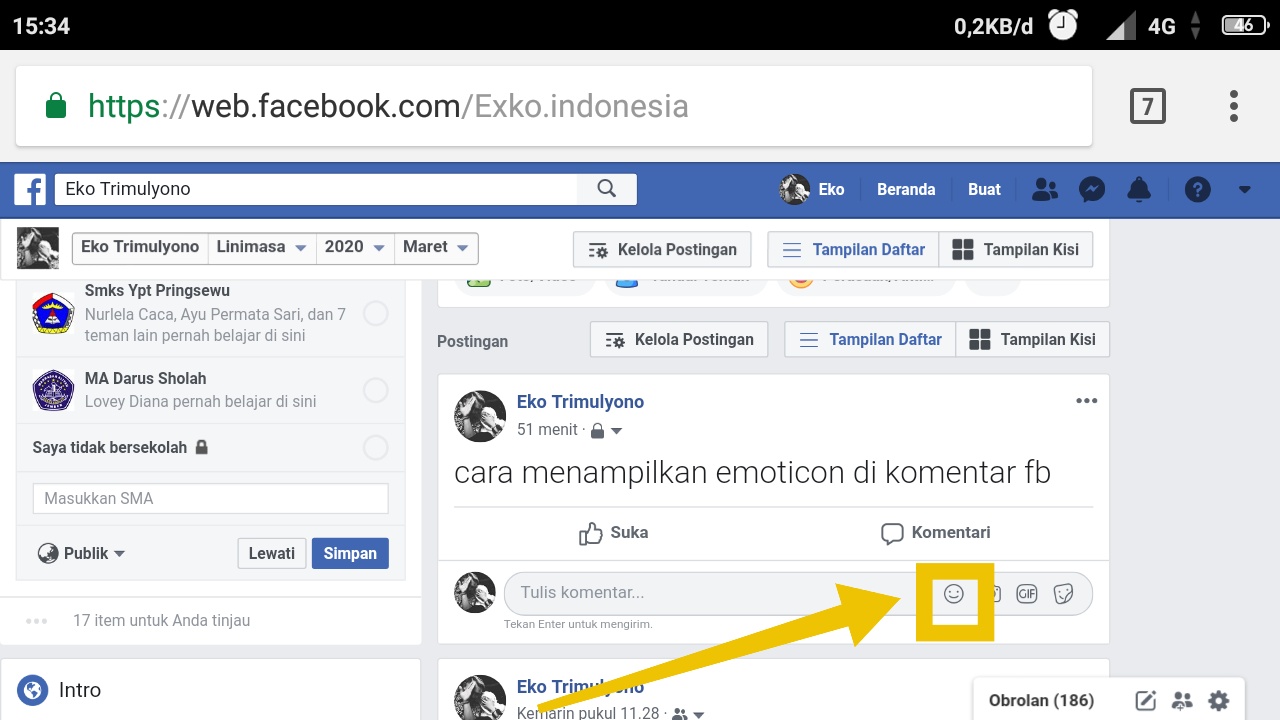Click the battery status indicator
The width and height of the screenshot is (1280, 720).
pyautogui.click(x=1245, y=25)
